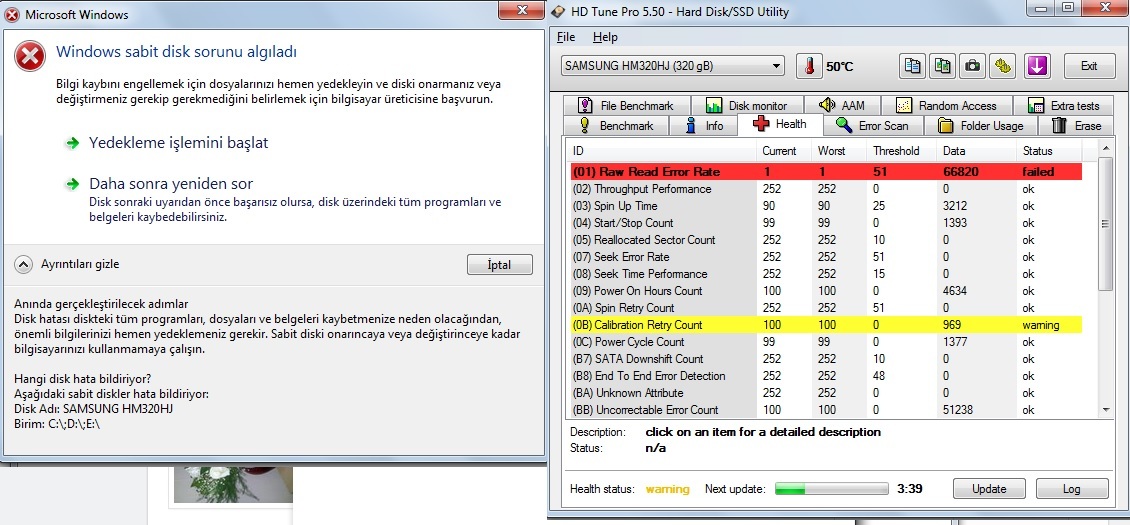Select the Seek Time Performance row
The image size is (1130, 525).
(x=826, y=274)
